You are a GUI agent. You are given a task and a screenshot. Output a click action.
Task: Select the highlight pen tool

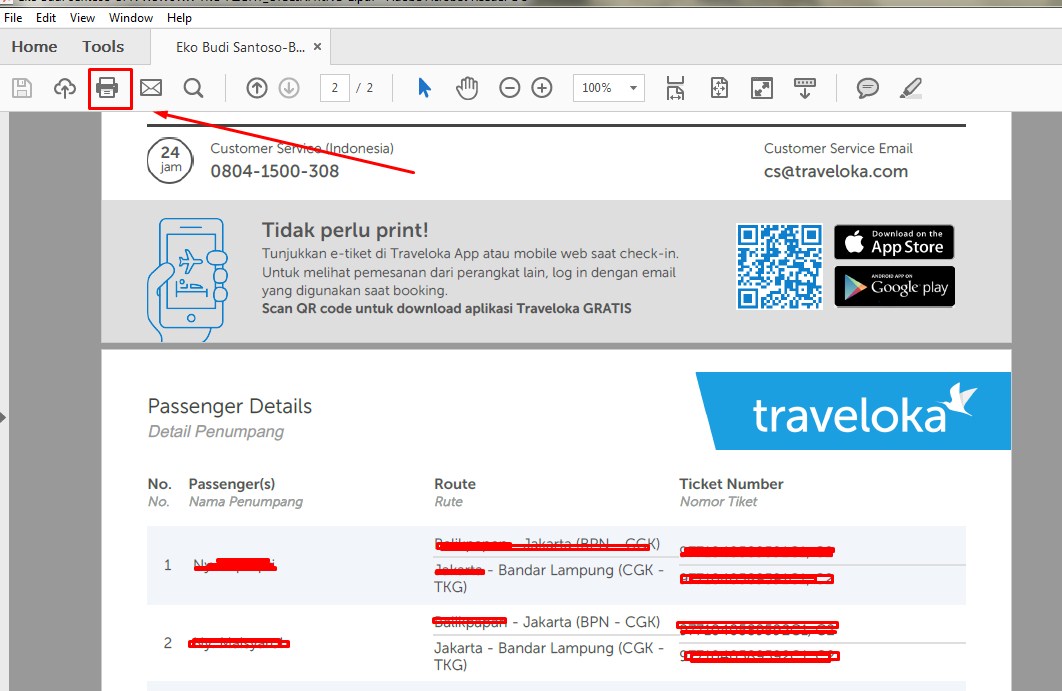(x=911, y=88)
